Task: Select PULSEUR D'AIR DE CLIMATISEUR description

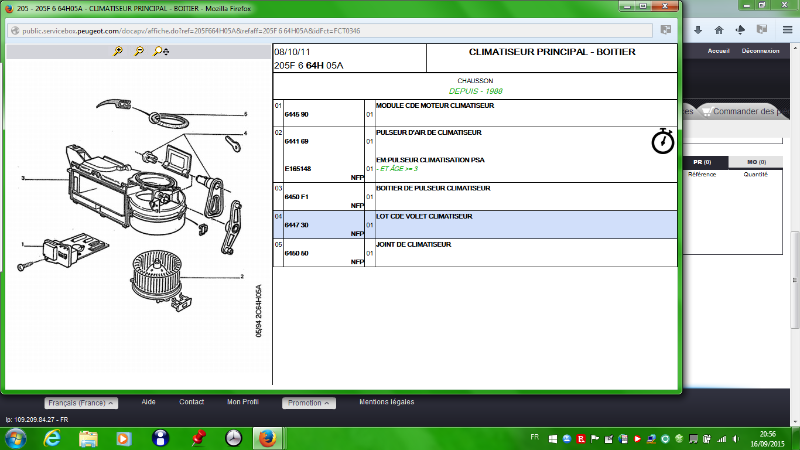Action: (x=429, y=132)
